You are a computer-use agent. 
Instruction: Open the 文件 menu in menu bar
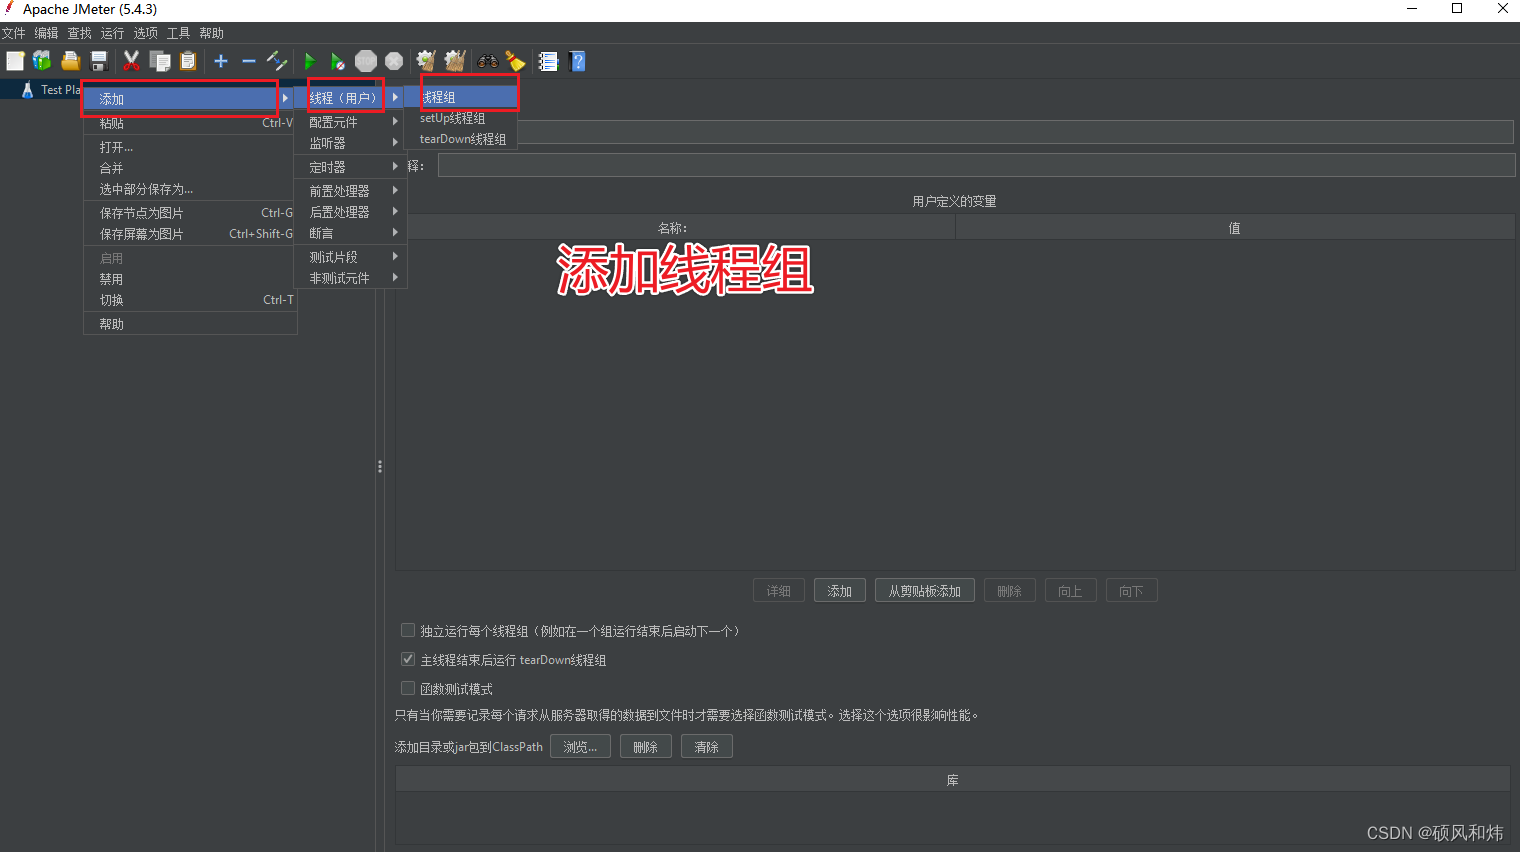(x=14, y=33)
